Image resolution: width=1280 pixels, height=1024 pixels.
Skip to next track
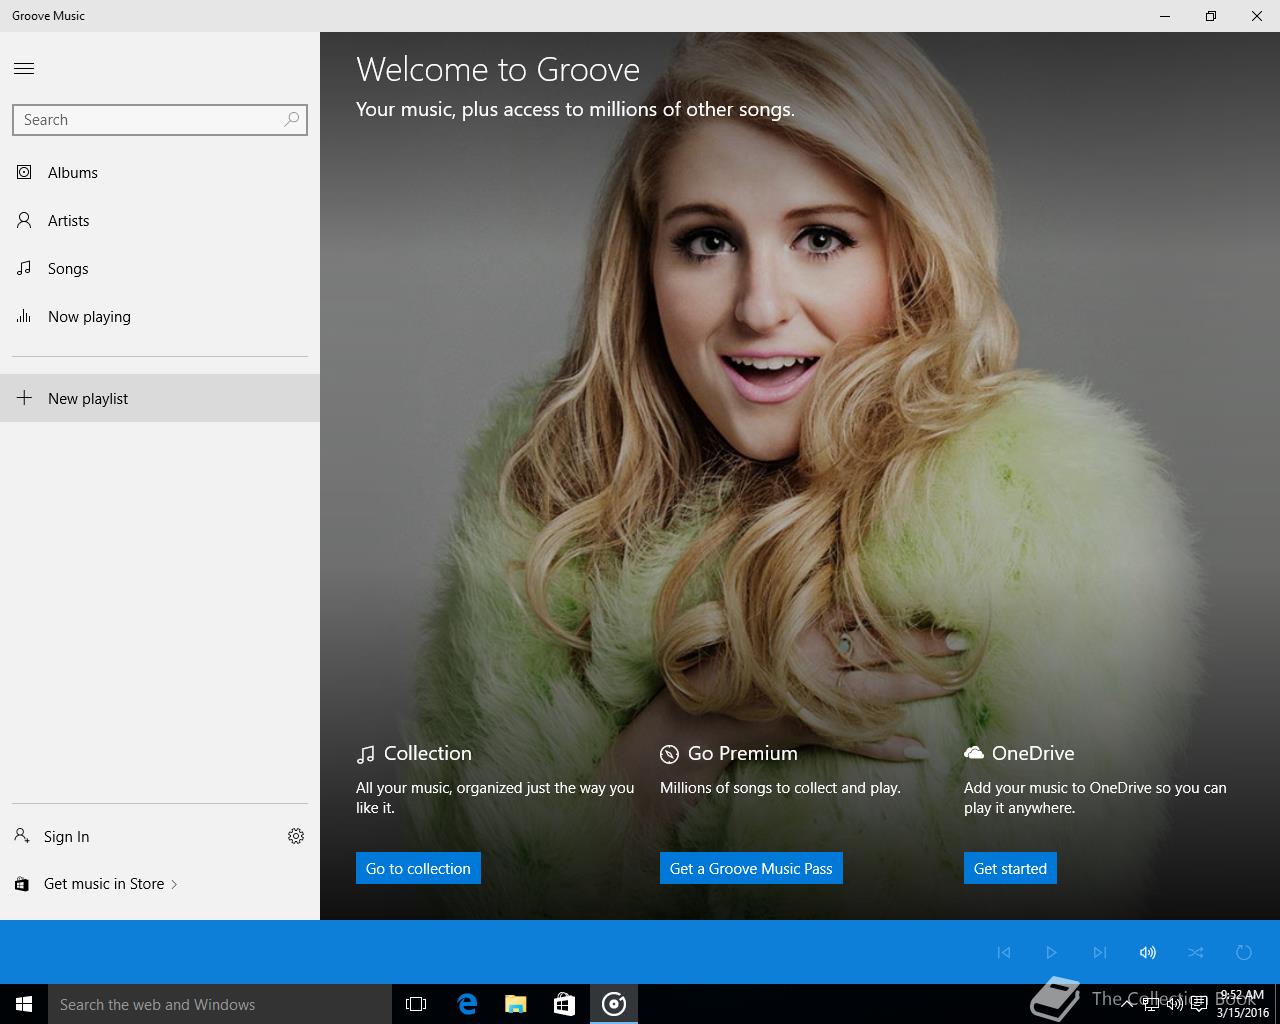point(1100,952)
